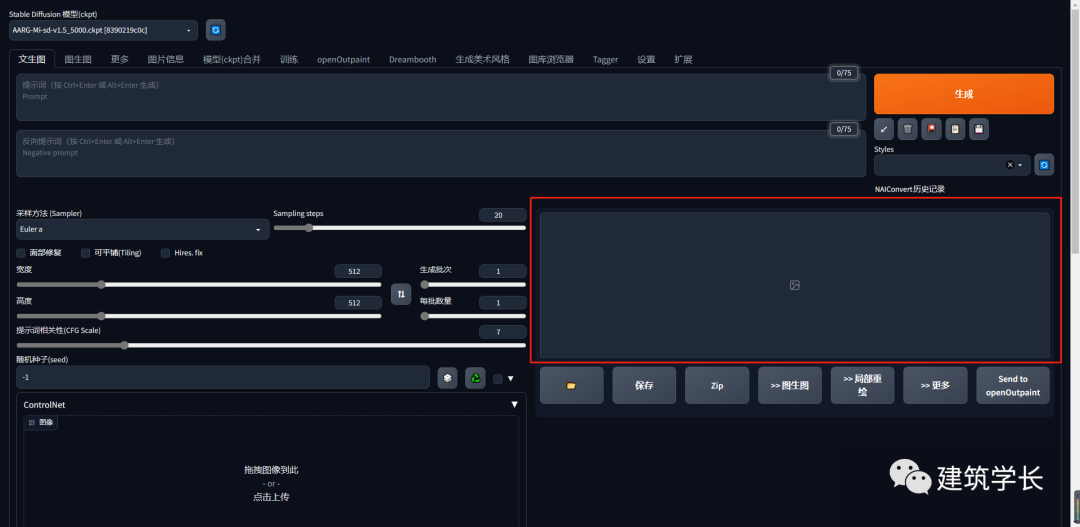Open the output folder with folder icon button
1080x527 pixels.
pos(572,385)
